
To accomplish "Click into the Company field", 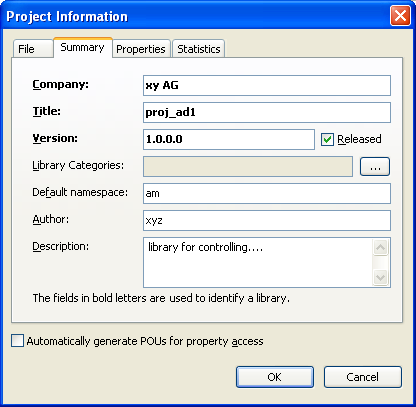I will pos(267,85).
